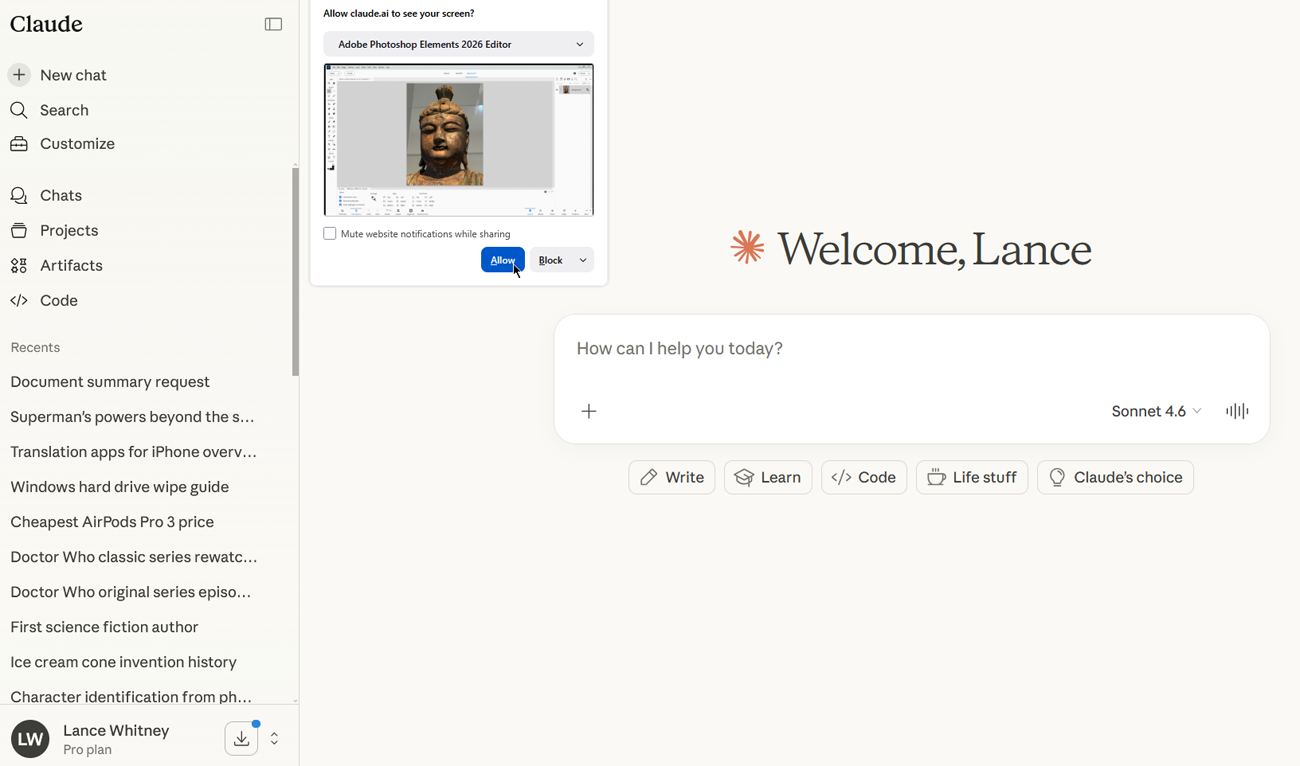1300x766 pixels.
Task: Expand the account menu up-down chevron
Action: click(274, 739)
